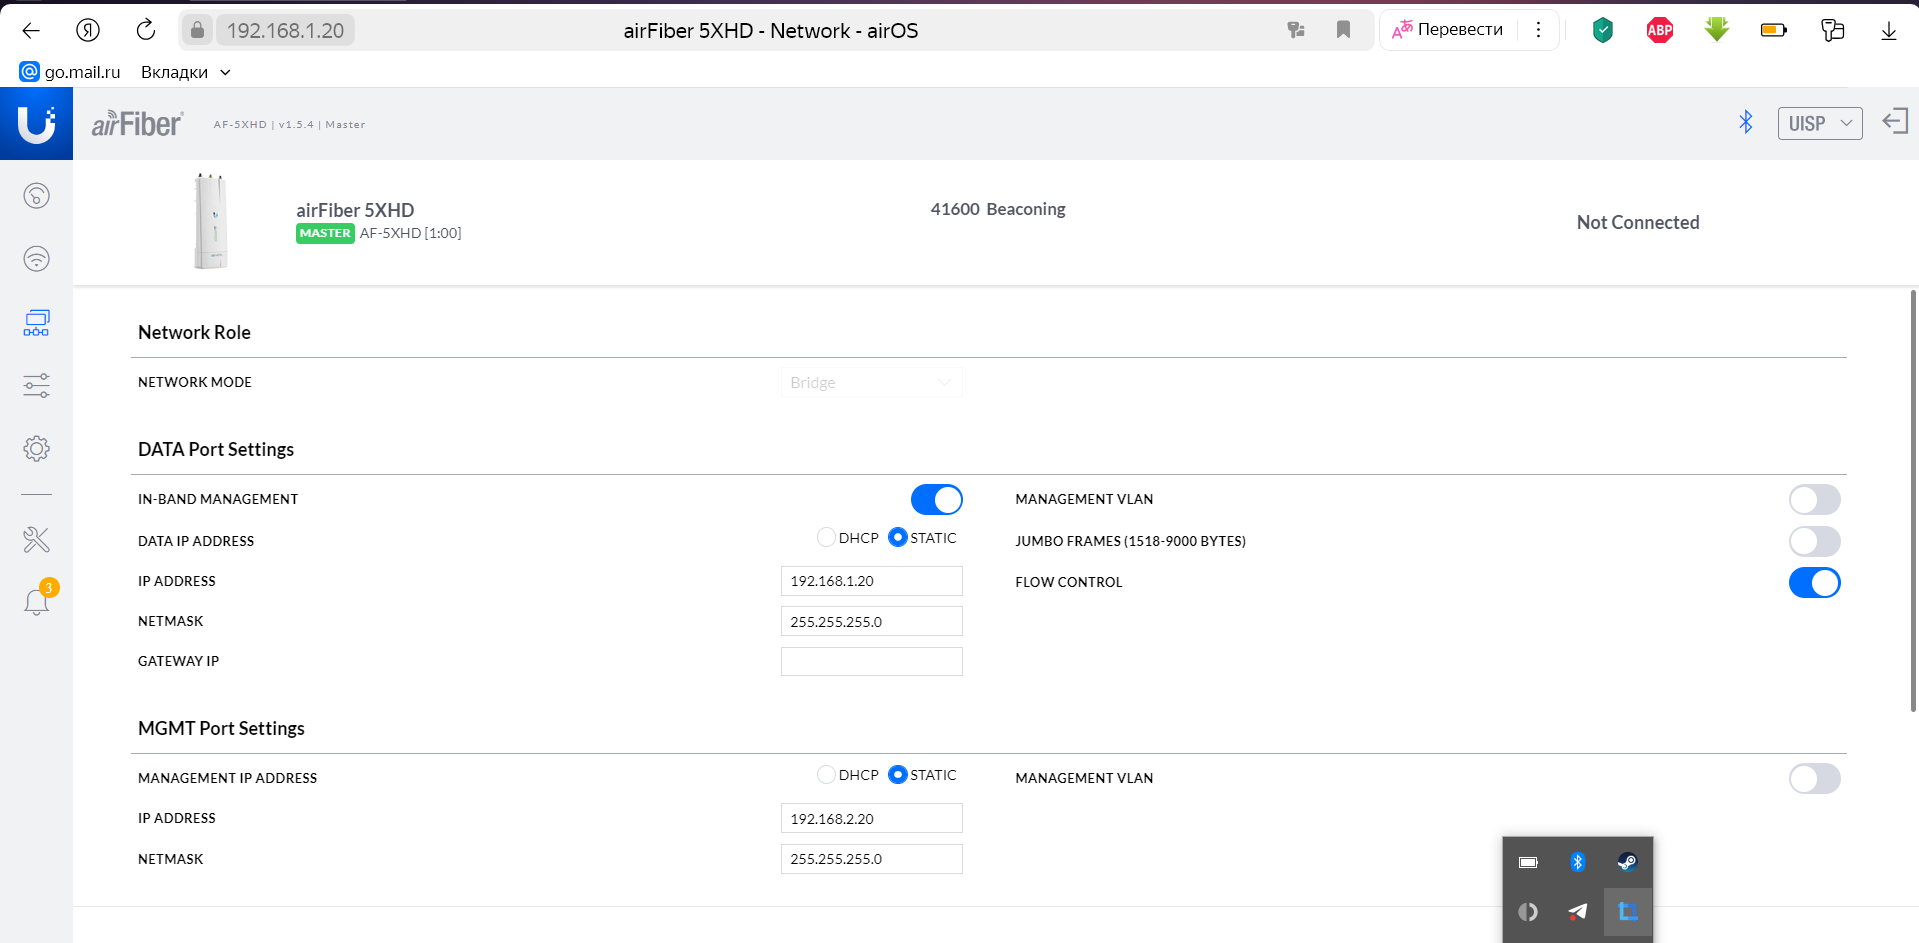Click the MASTER badge
Viewport: 1919px width, 943px height.
pyautogui.click(x=325, y=233)
